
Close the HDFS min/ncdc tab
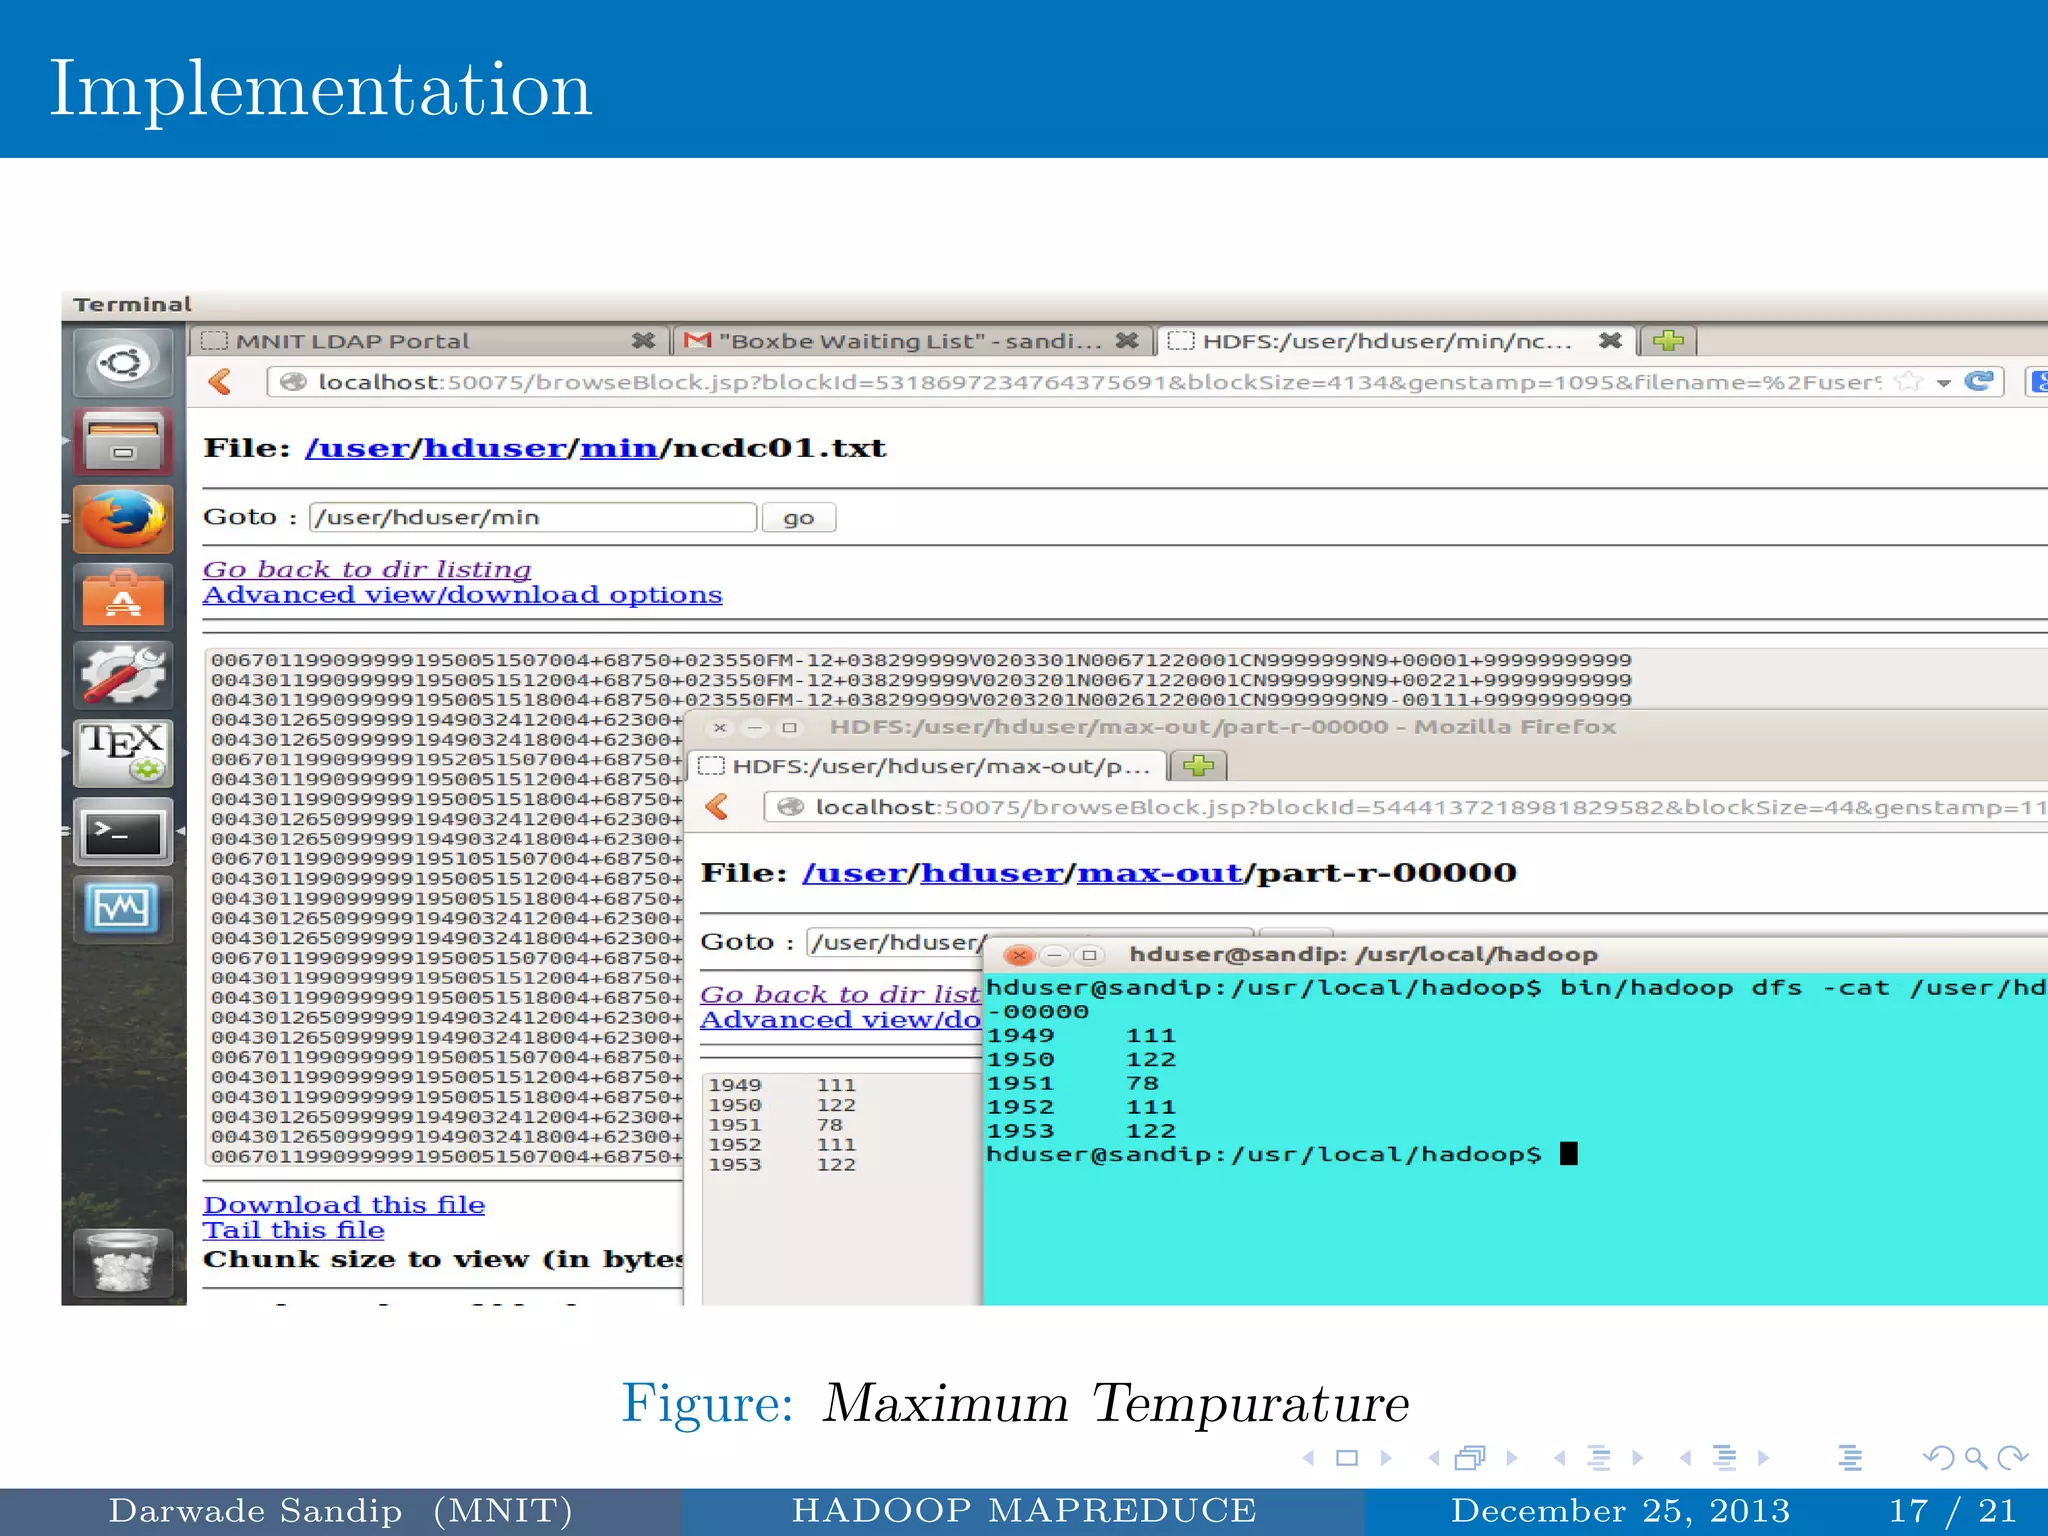click(x=1610, y=341)
